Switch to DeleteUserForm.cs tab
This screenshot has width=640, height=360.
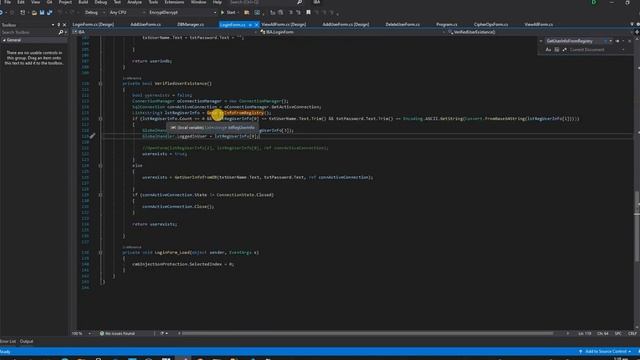(x=402, y=24)
